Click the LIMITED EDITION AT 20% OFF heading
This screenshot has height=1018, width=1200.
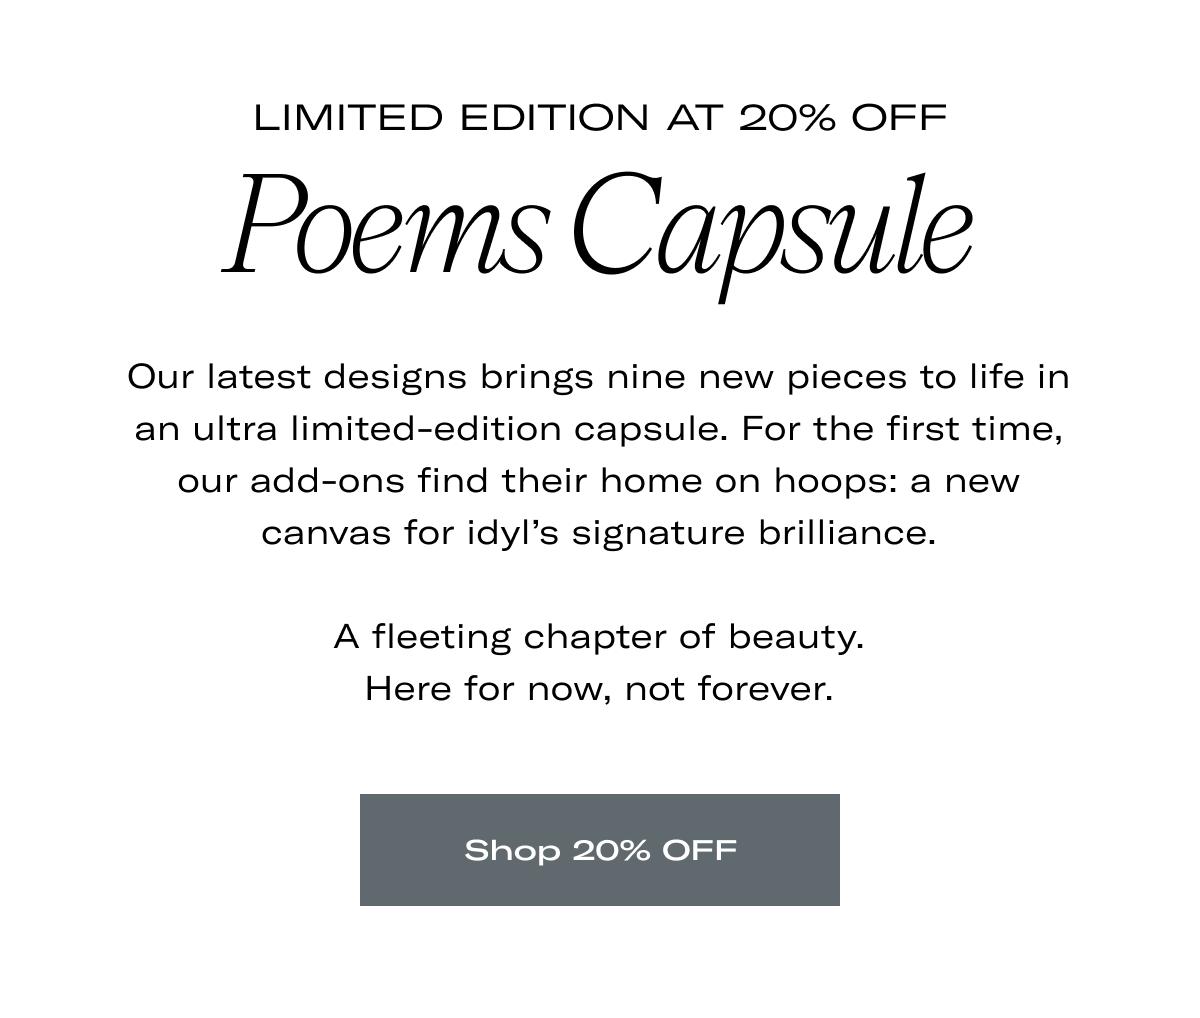coord(600,118)
